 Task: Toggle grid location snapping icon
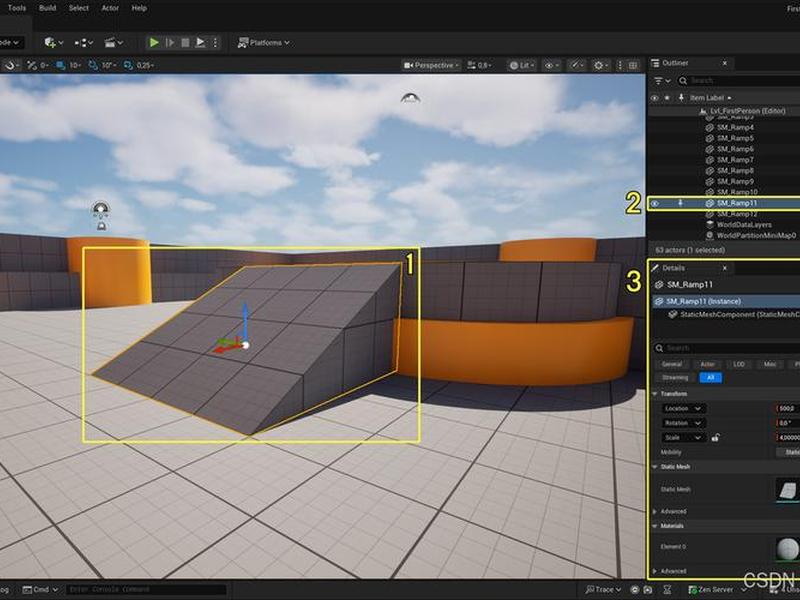tap(61, 65)
